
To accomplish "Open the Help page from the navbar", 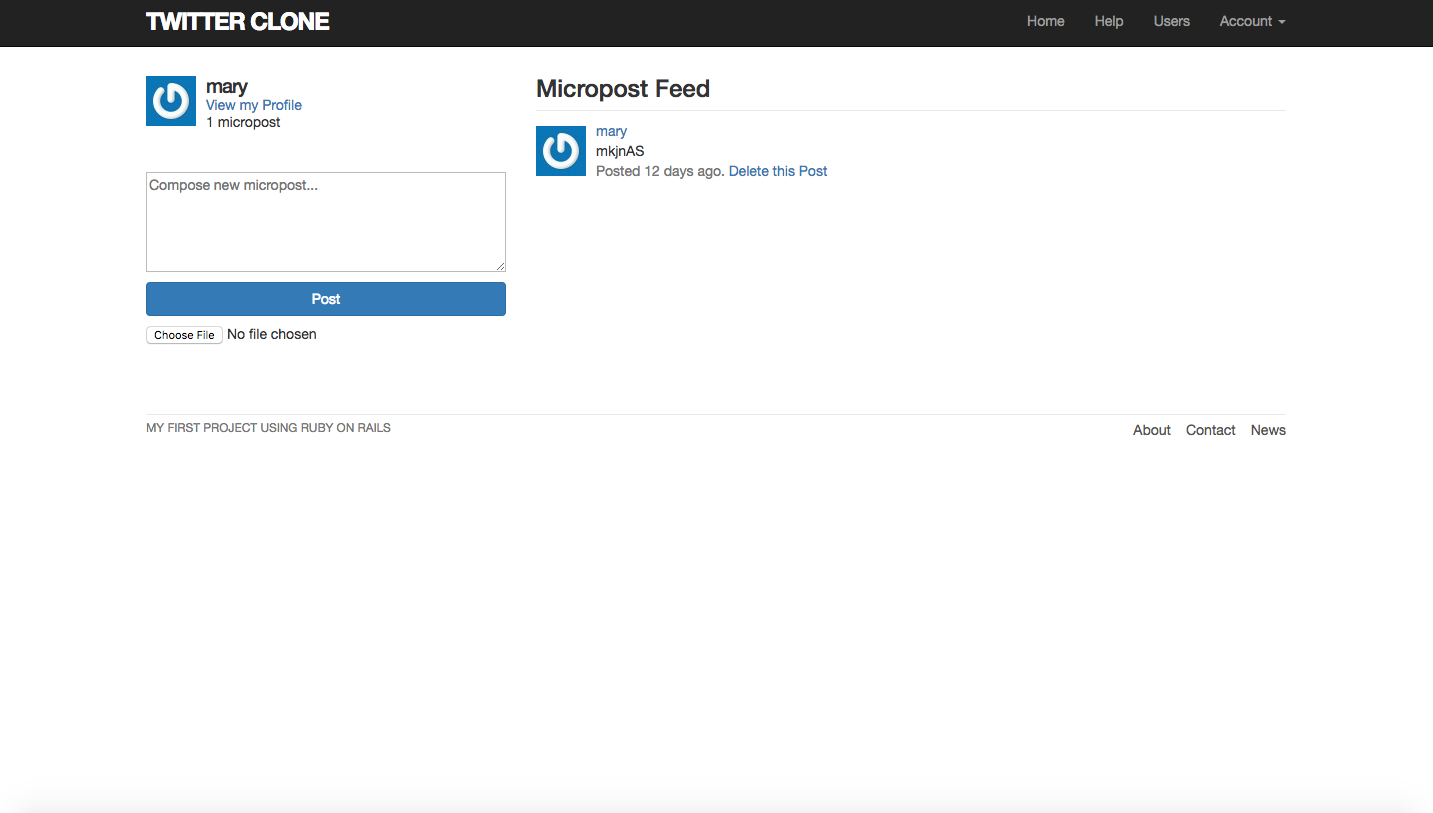I will pyautogui.click(x=1109, y=21).
